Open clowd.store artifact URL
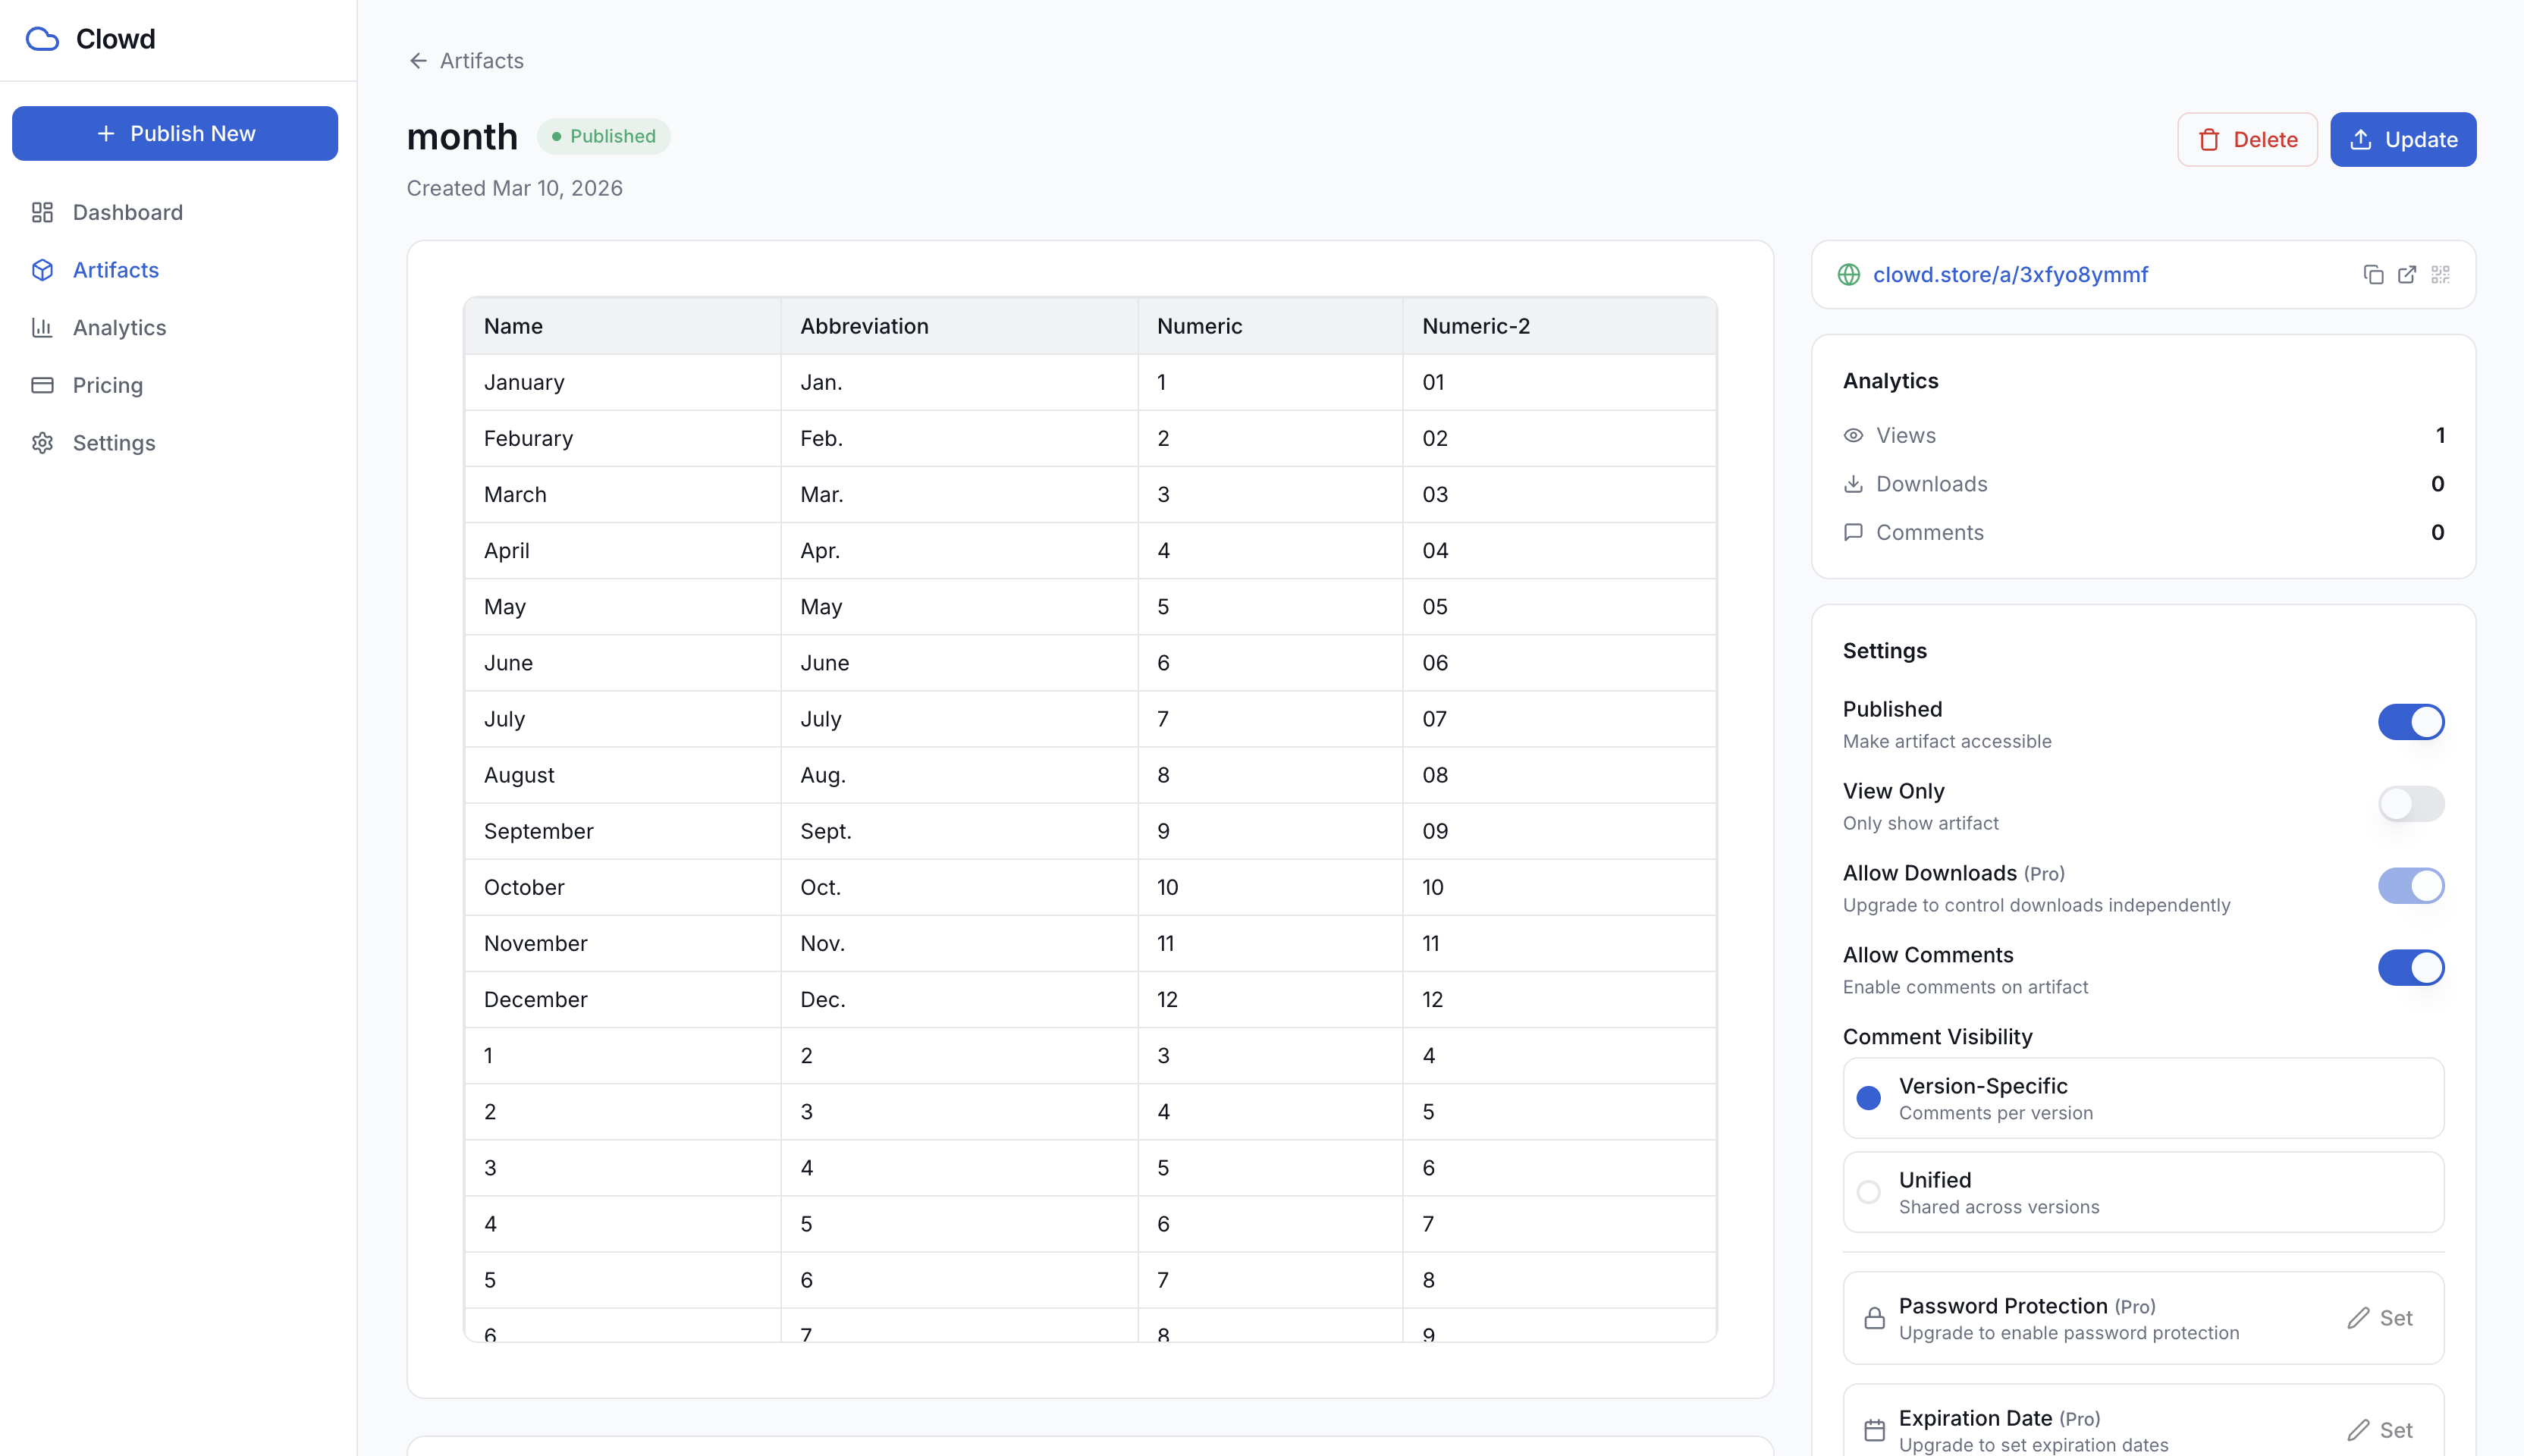Screen dimensions: 2524x1456 (x=2011, y=274)
